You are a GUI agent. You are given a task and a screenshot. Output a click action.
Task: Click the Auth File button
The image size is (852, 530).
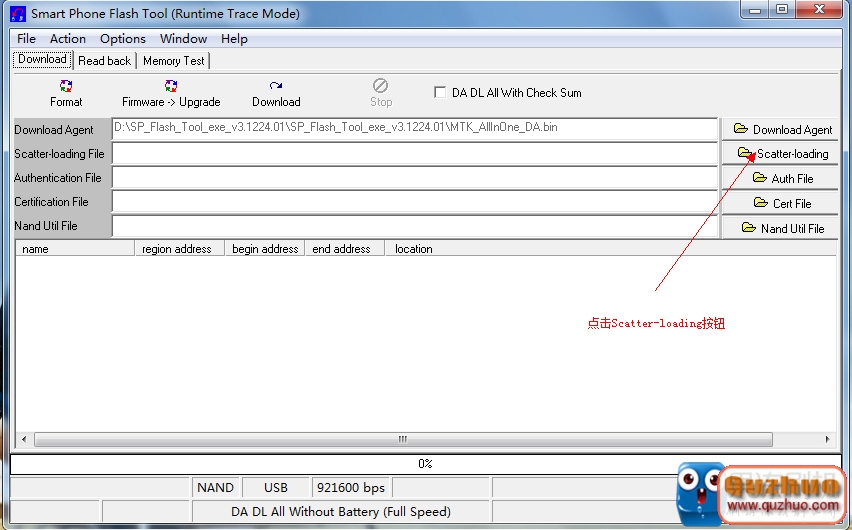(780, 178)
